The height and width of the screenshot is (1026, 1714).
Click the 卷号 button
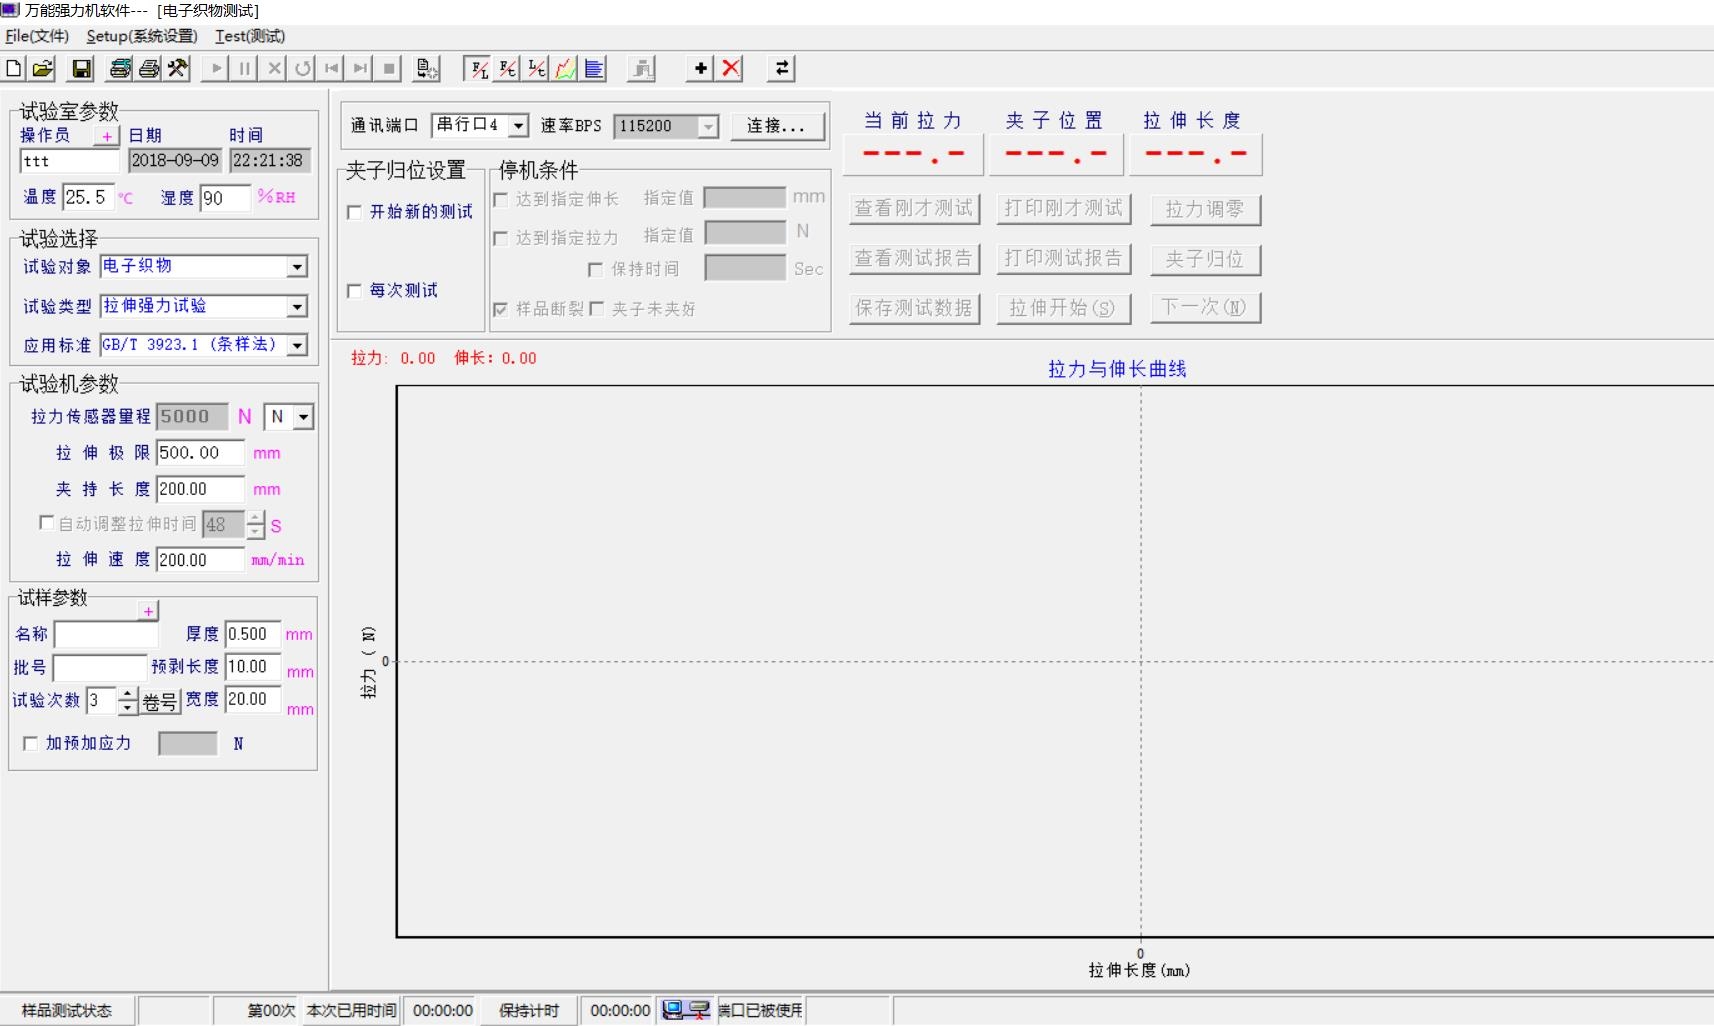[160, 702]
